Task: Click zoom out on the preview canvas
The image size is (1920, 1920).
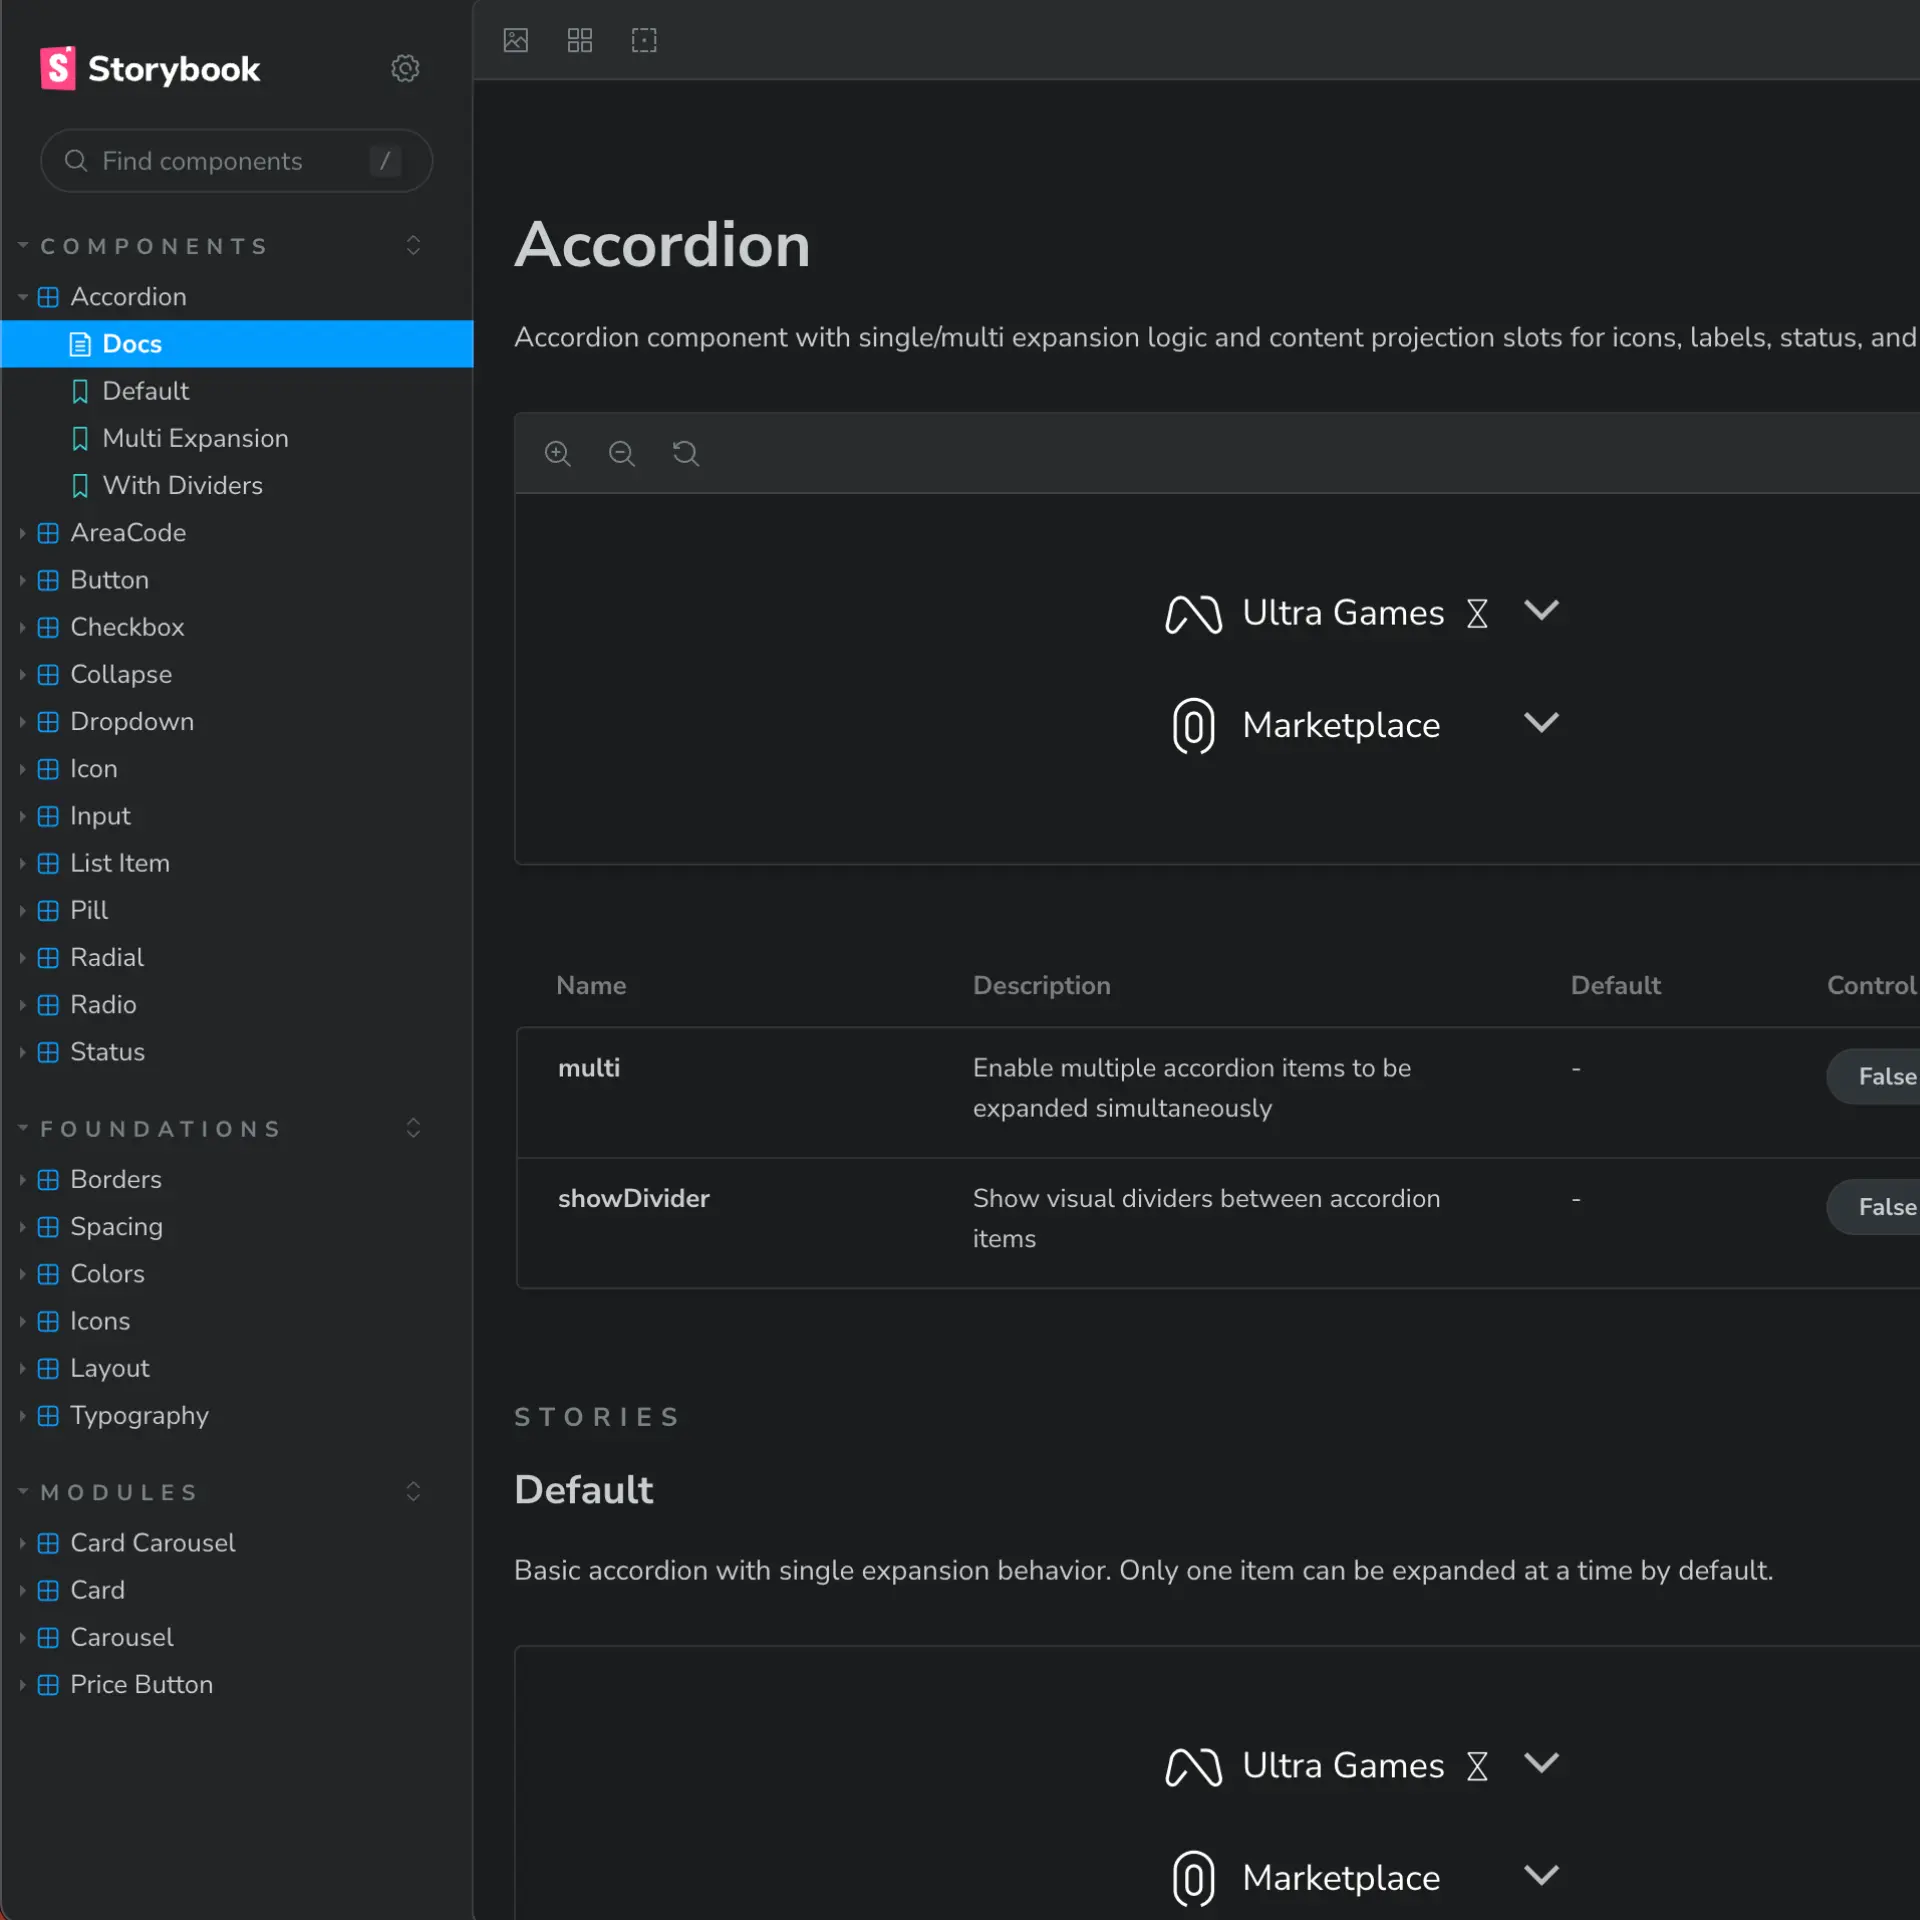Action: point(622,454)
